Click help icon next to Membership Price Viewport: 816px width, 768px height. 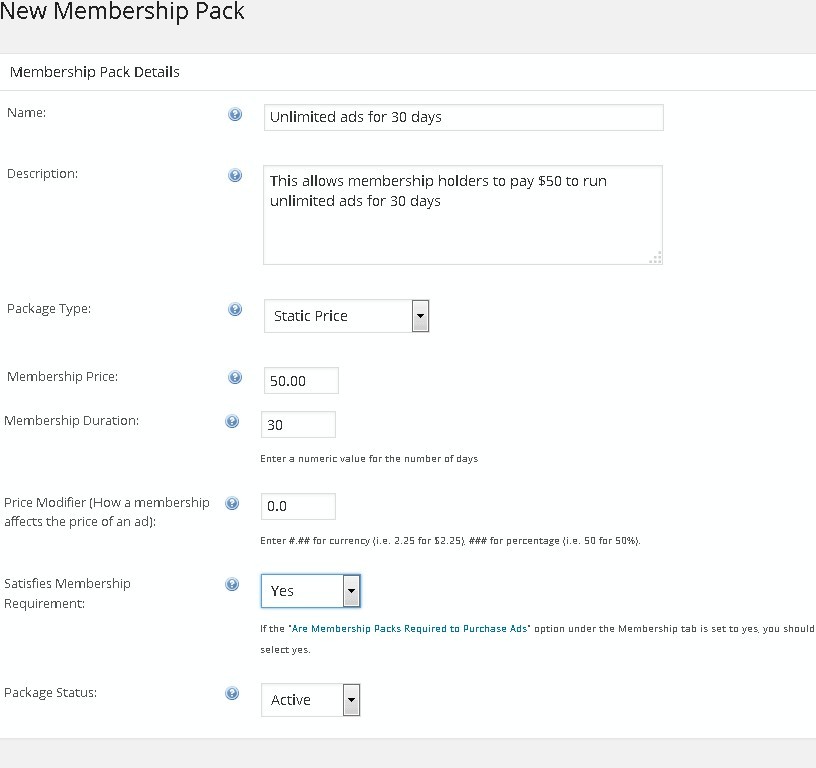[x=235, y=377]
